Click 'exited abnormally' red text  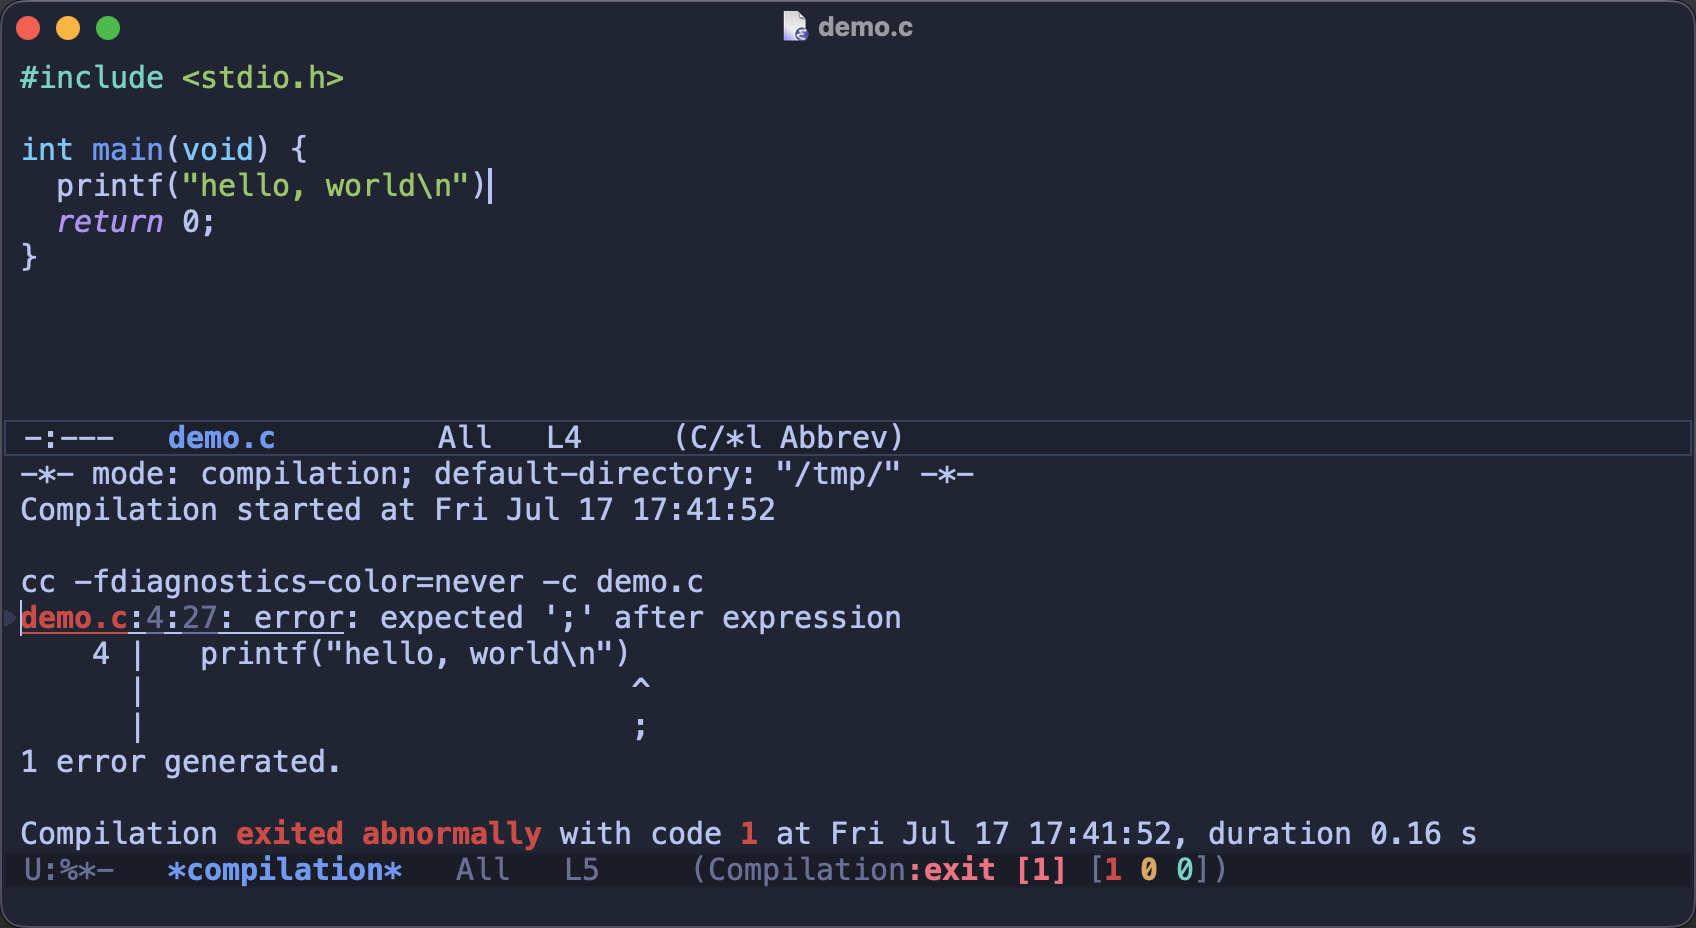(388, 834)
